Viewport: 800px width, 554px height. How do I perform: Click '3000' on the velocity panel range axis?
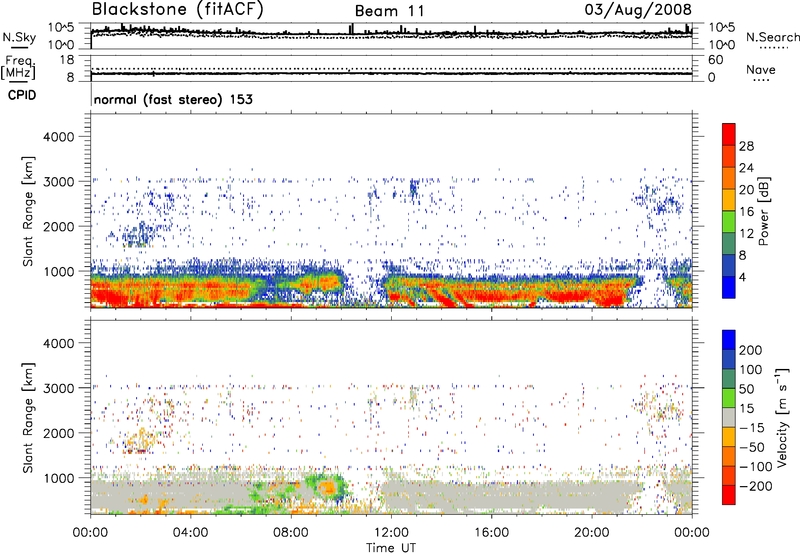(58, 388)
